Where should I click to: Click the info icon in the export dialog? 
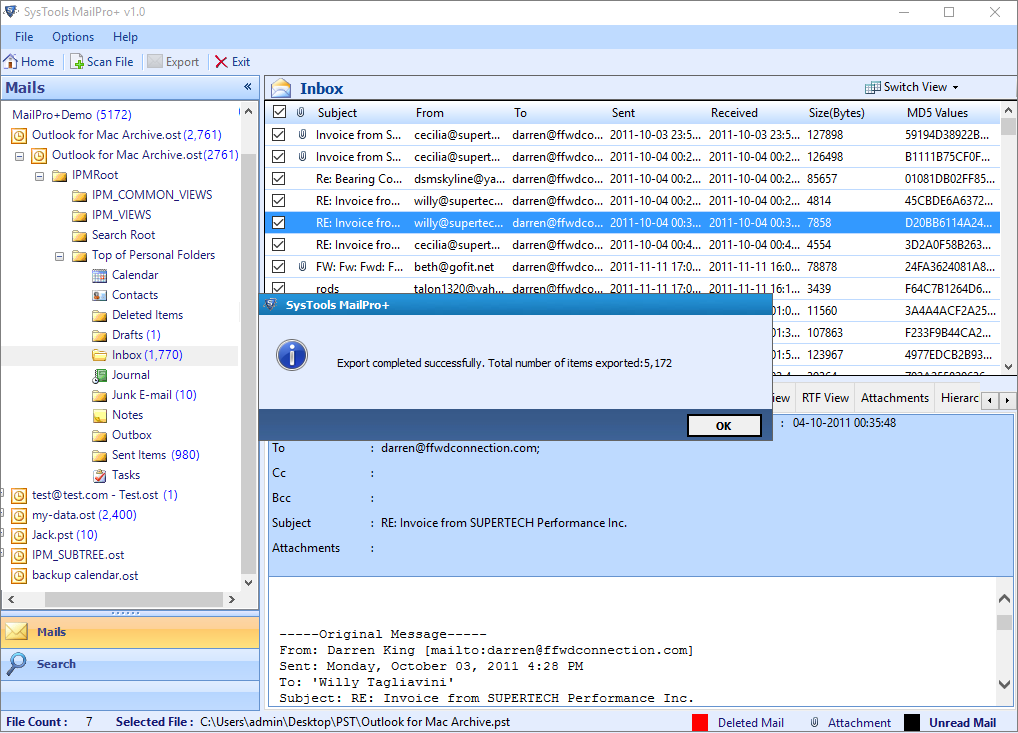(292, 355)
